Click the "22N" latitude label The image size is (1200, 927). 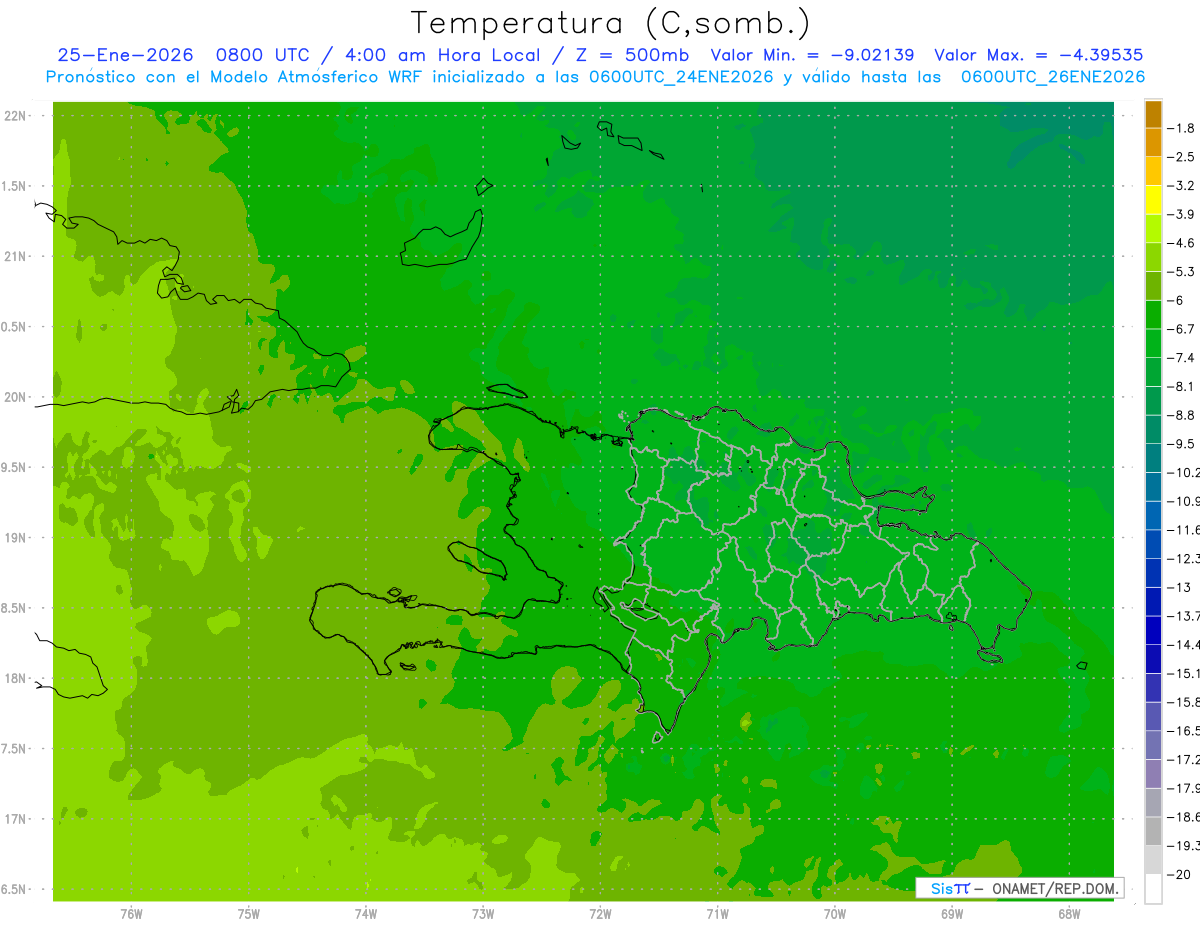(15, 116)
